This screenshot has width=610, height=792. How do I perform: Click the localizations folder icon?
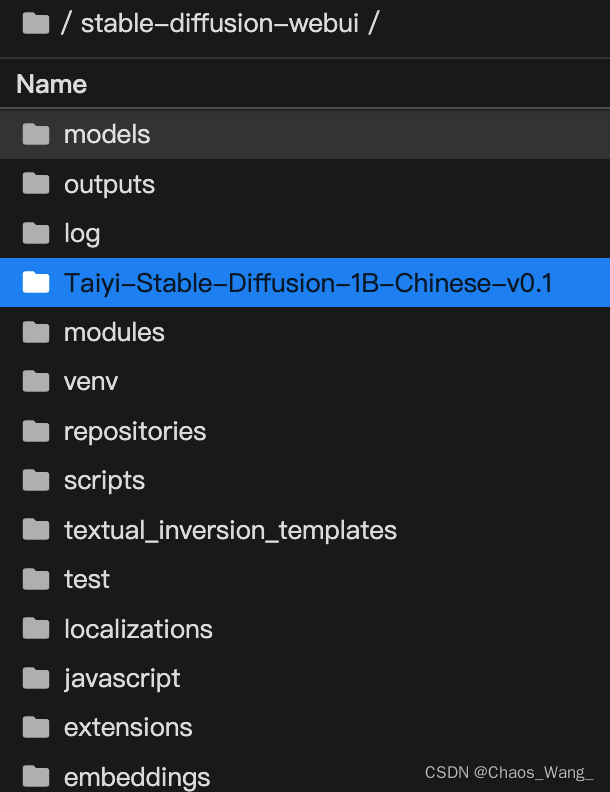36,629
